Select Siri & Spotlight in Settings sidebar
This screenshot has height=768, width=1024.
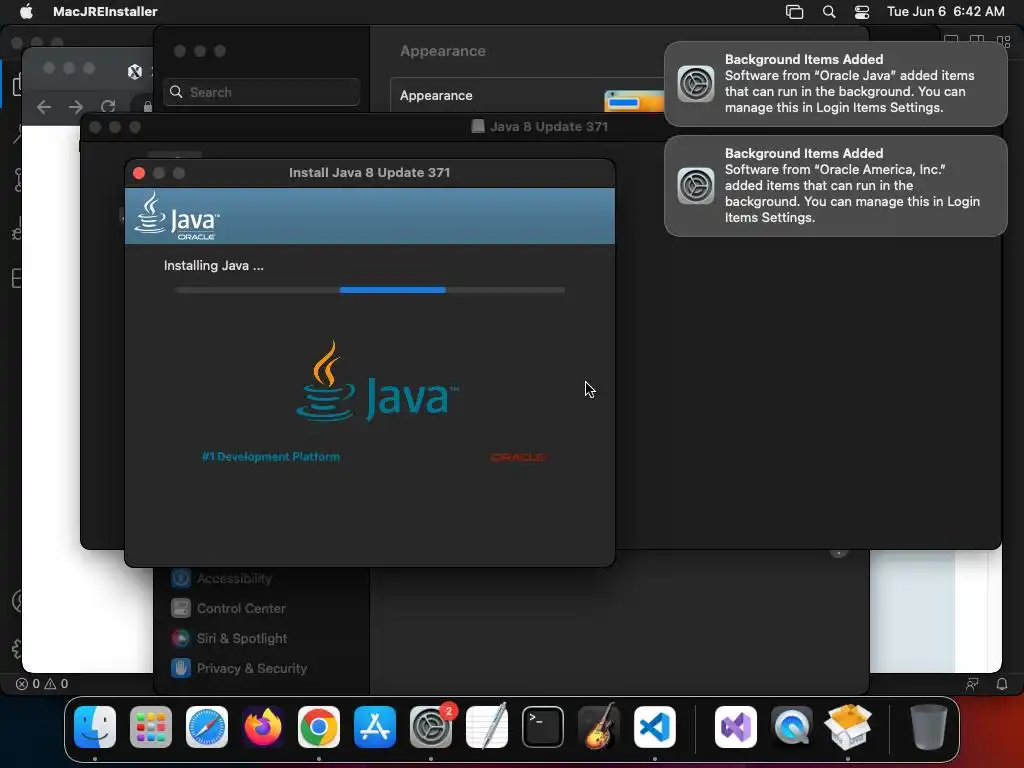click(229, 638)
